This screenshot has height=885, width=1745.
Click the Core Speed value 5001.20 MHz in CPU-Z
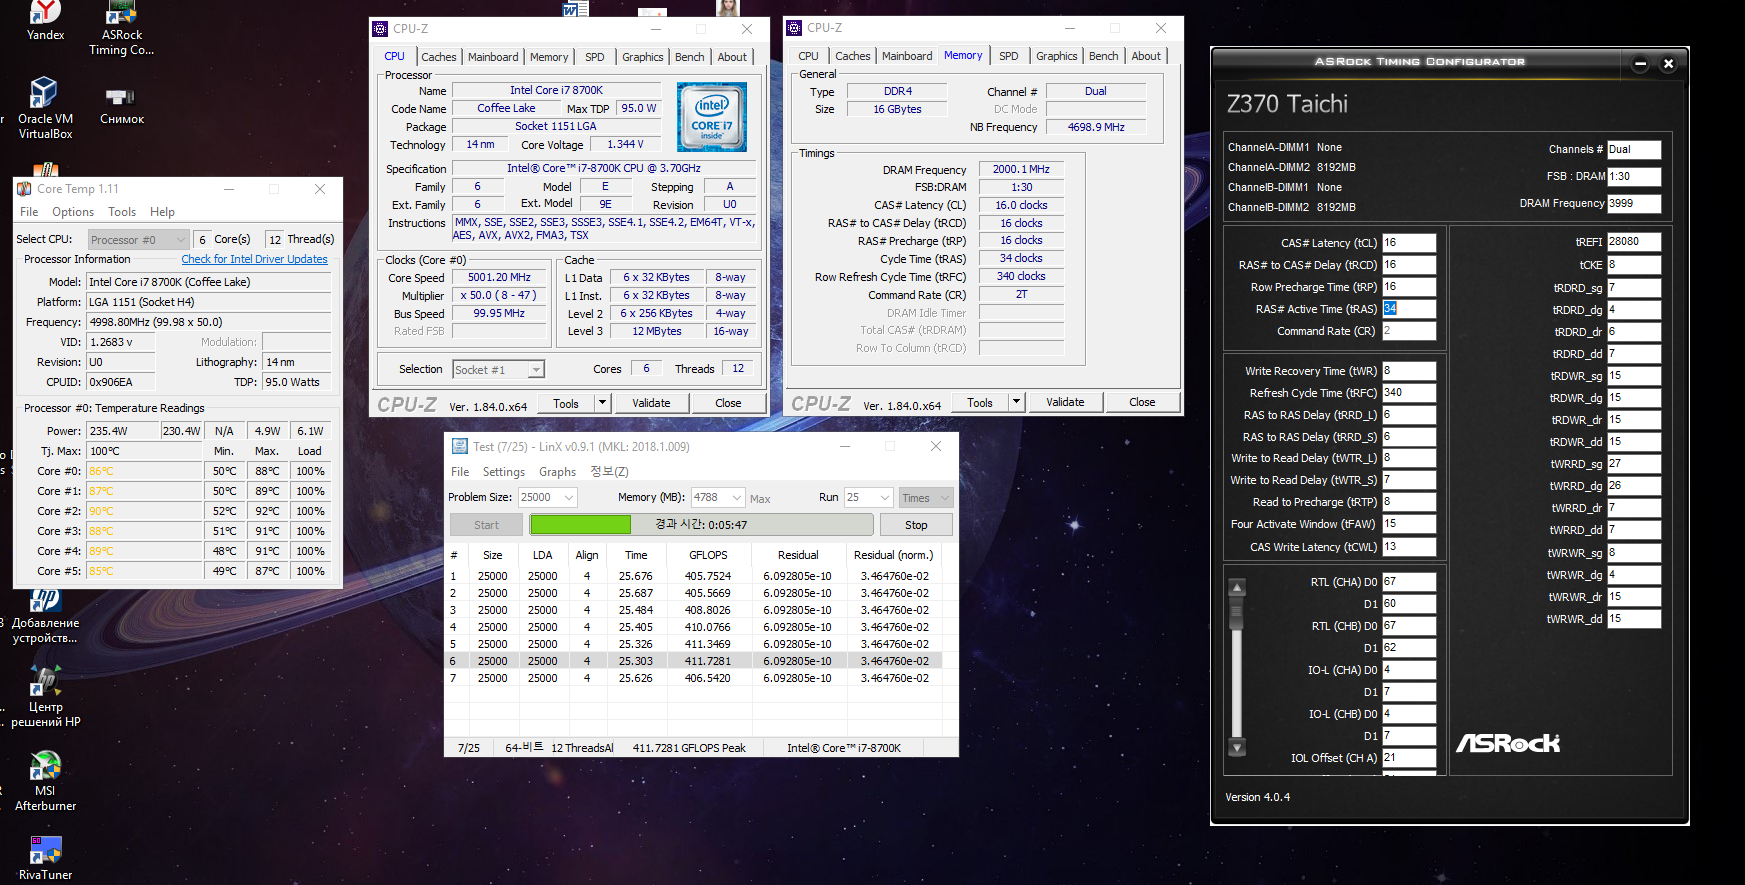click(x=499, y=278)
